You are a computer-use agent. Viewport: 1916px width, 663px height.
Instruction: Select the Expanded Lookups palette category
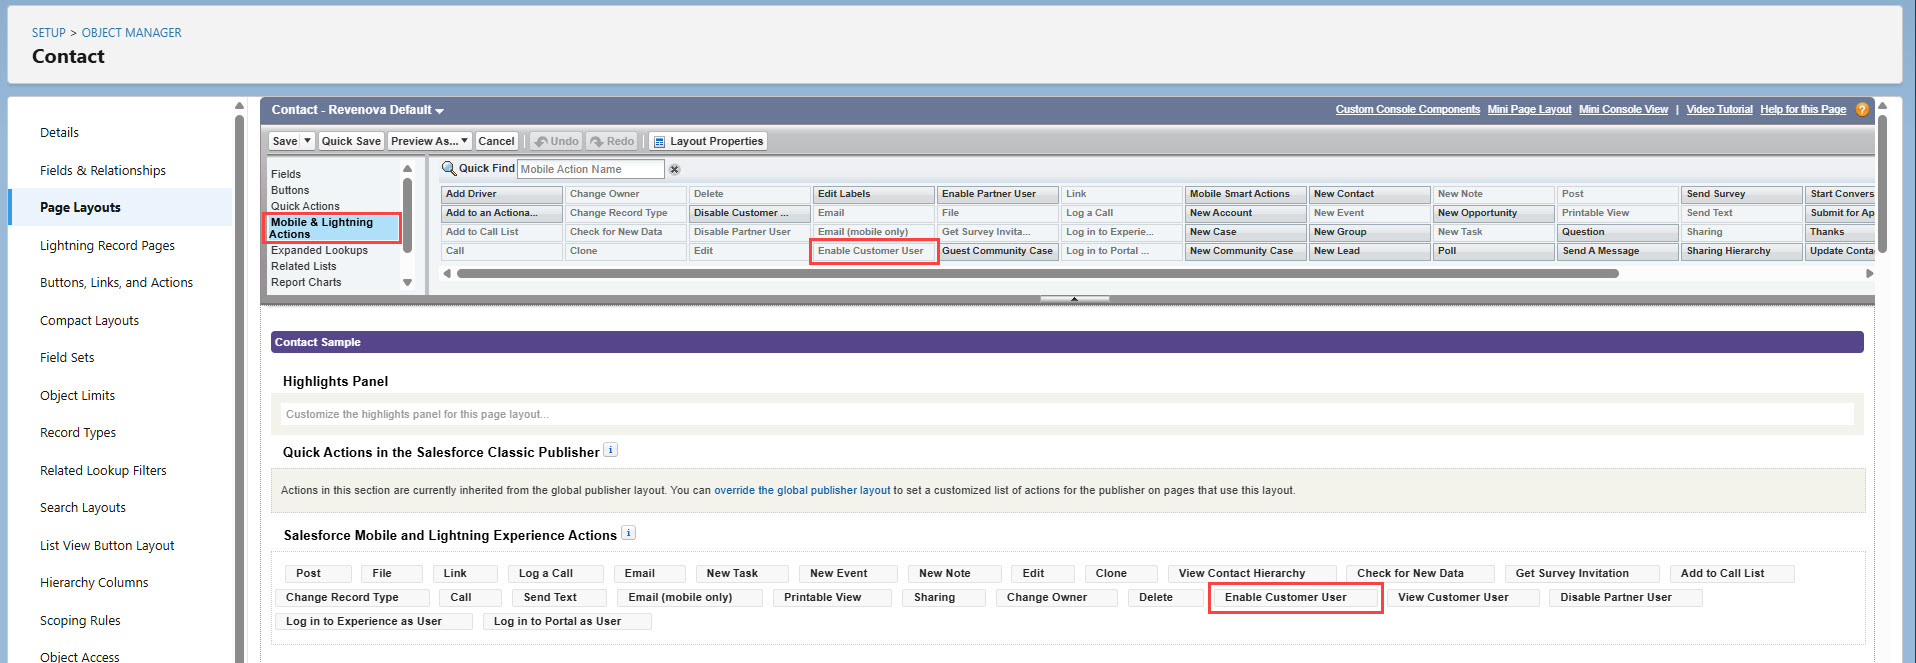point(319,250)
